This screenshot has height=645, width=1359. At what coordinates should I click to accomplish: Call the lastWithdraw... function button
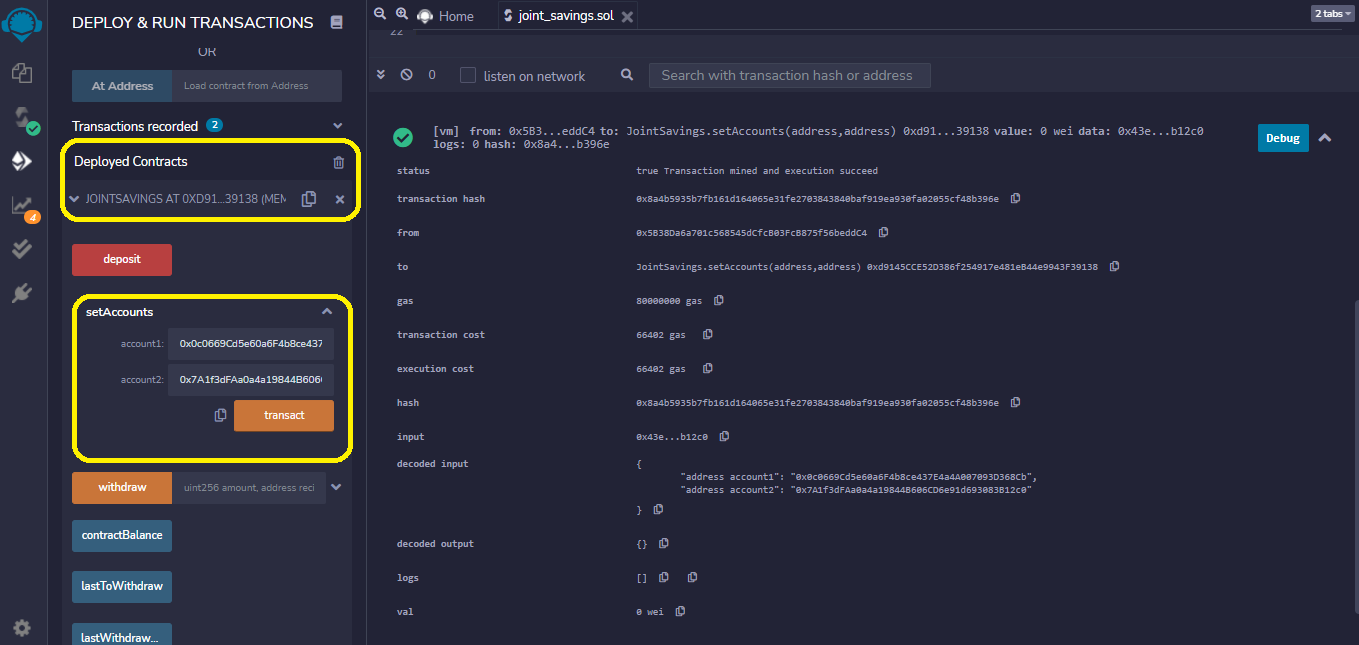pyautogui.click(x=122, y=634)
